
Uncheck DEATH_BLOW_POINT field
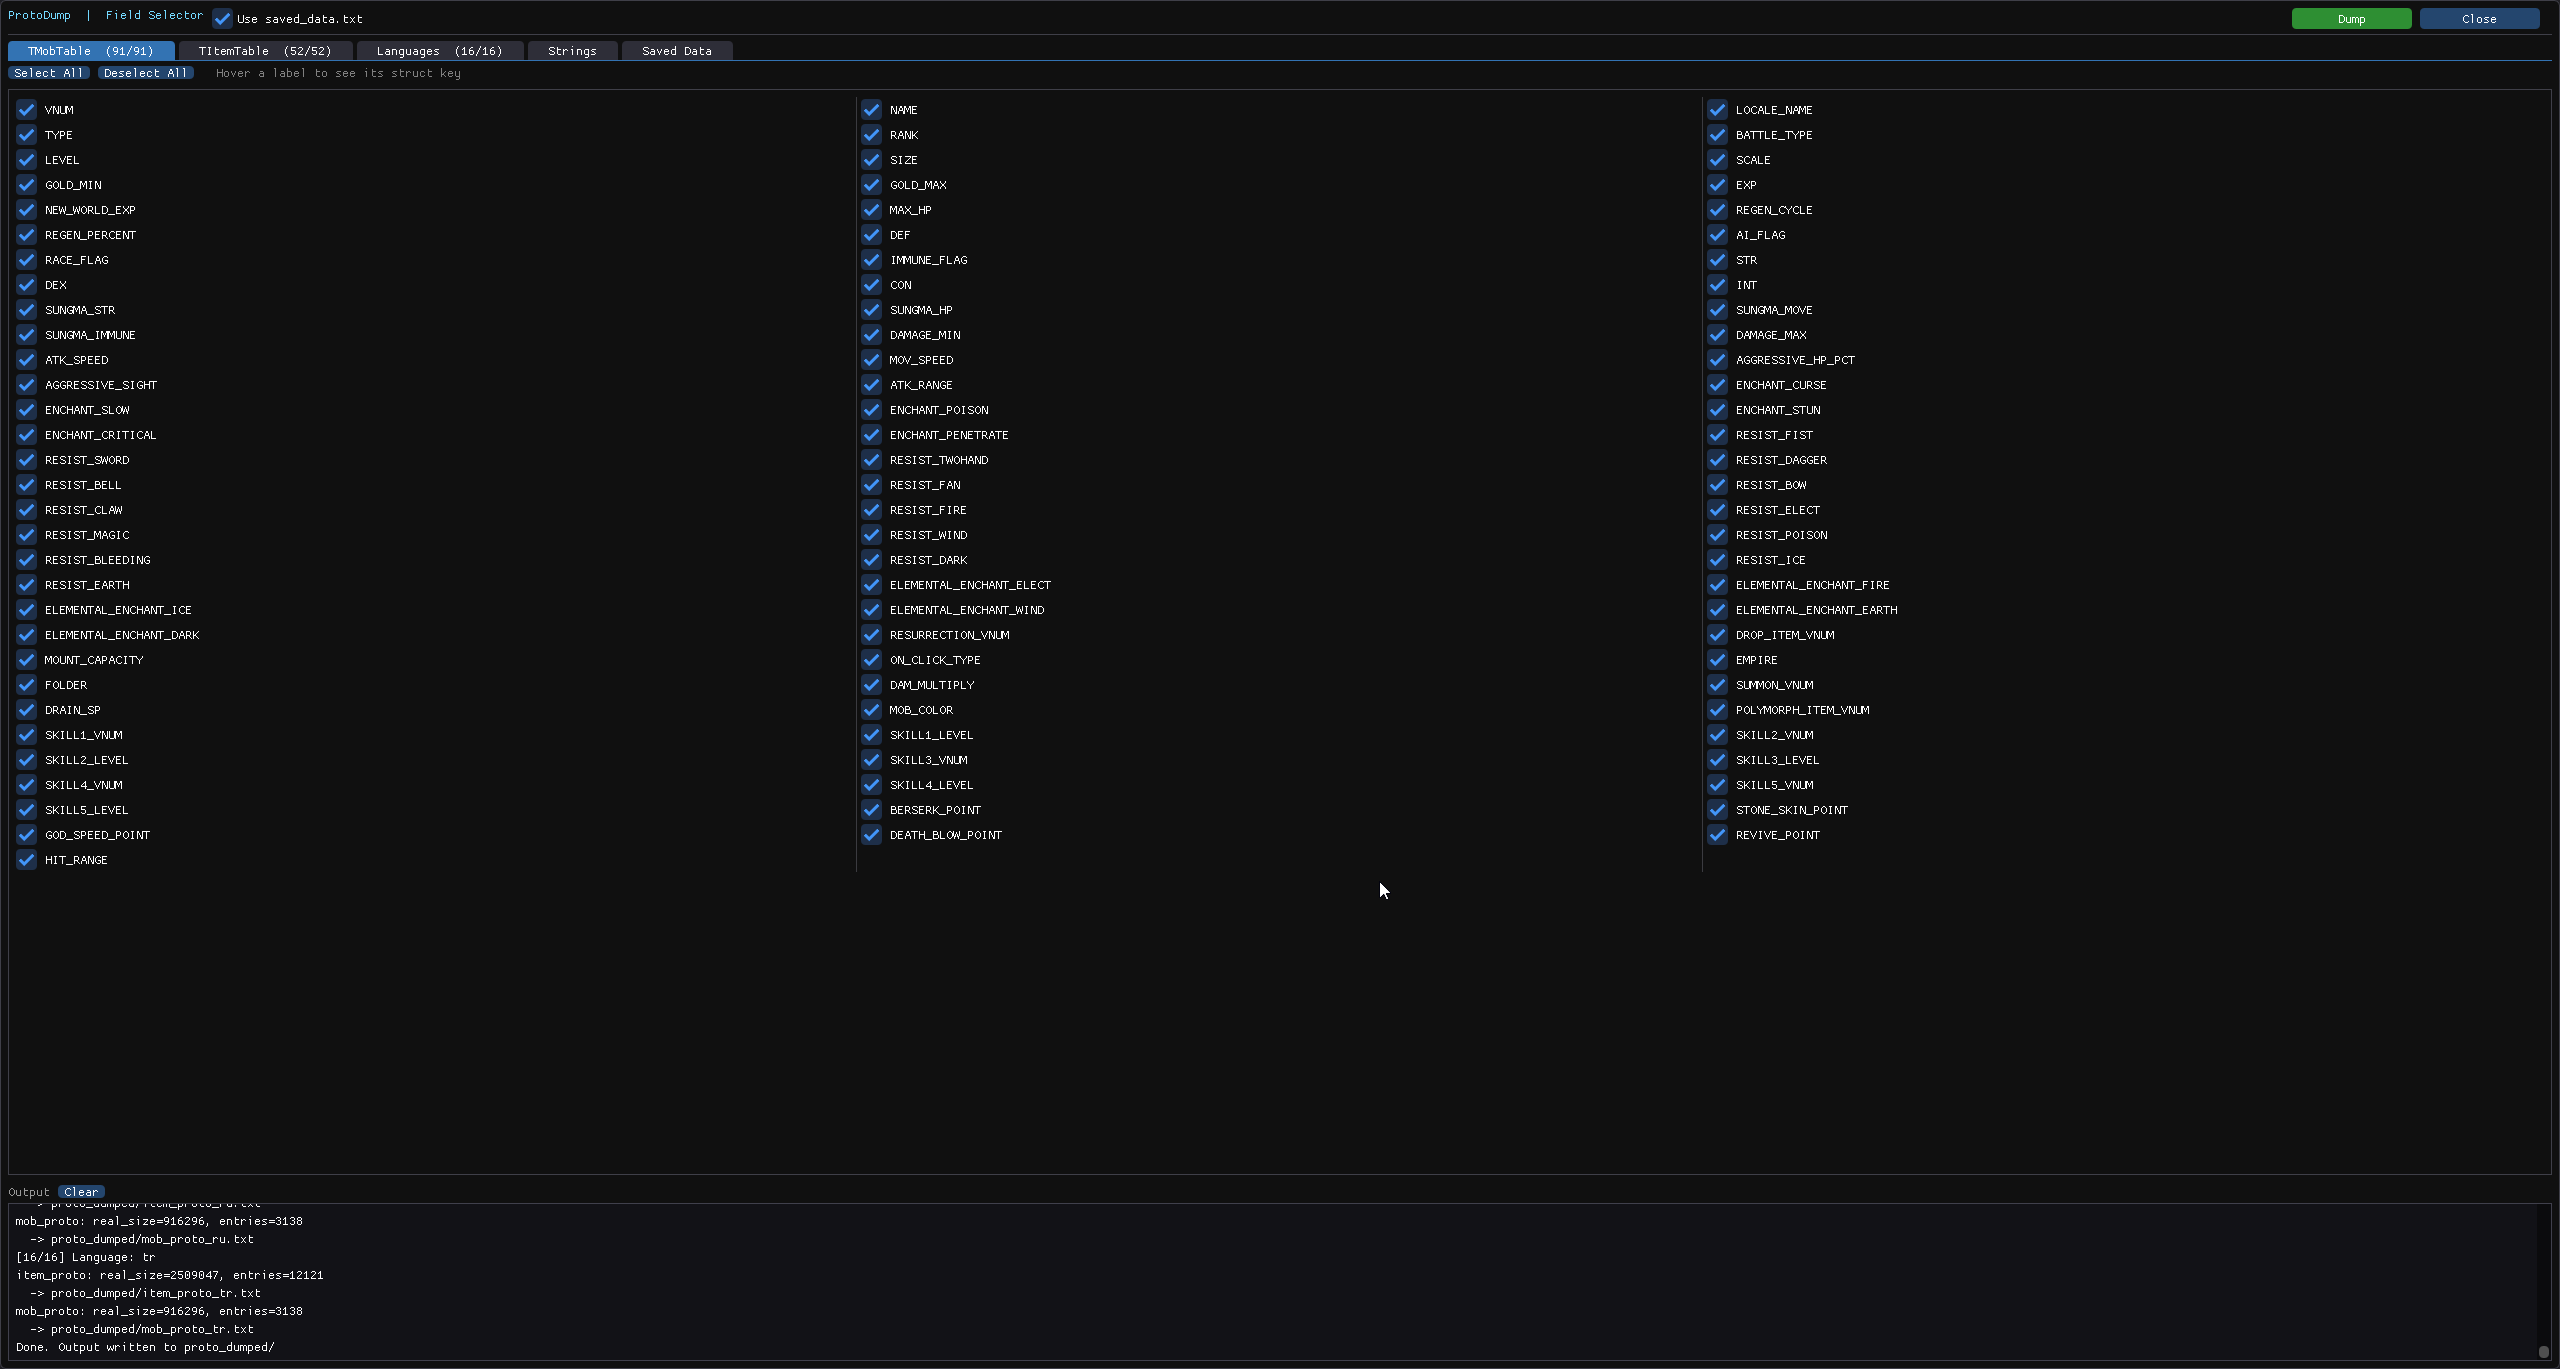coord(872,835)
